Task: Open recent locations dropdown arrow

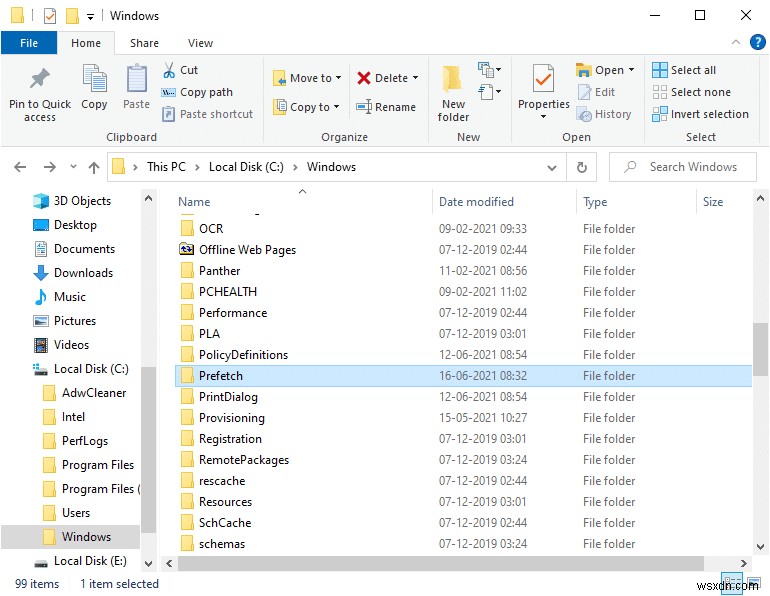Action: click(x=73, y=167)
